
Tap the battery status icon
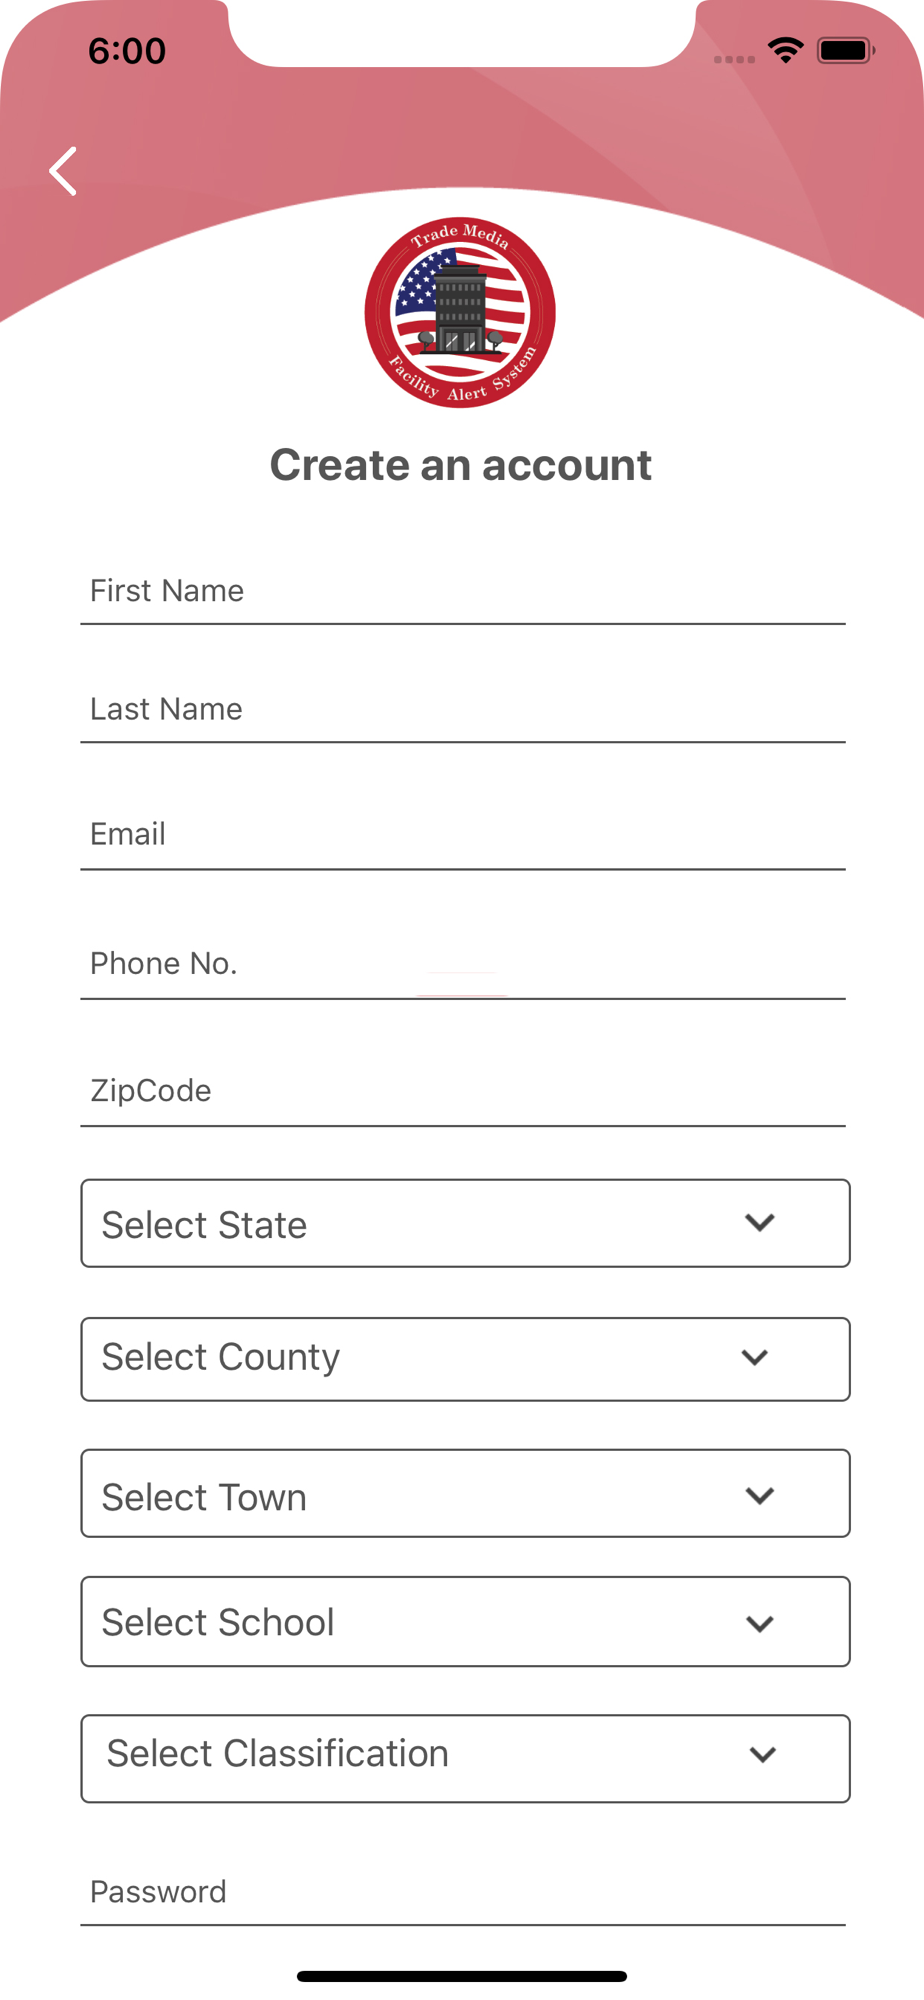point(846,50)
